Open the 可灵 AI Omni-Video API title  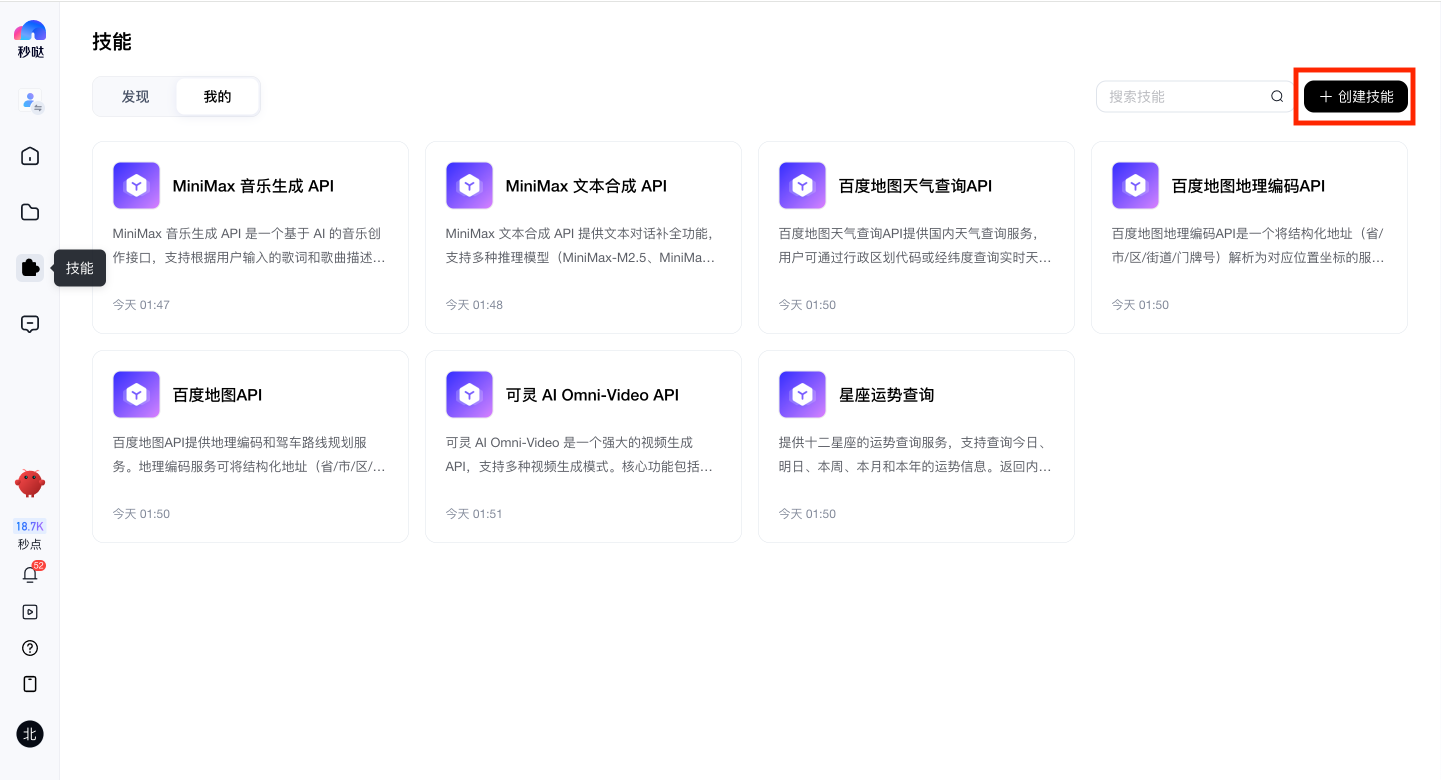[592, 395]
